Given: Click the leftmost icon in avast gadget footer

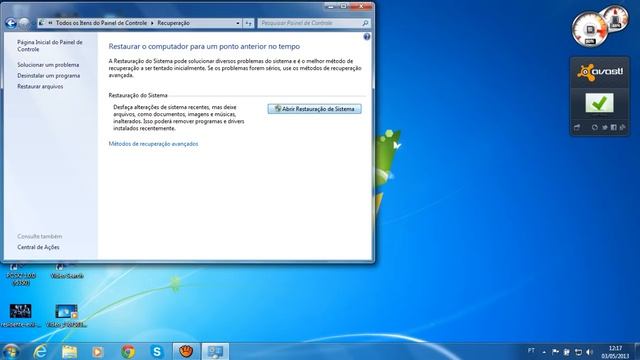Looking at the screenshot, I should 577,127.
